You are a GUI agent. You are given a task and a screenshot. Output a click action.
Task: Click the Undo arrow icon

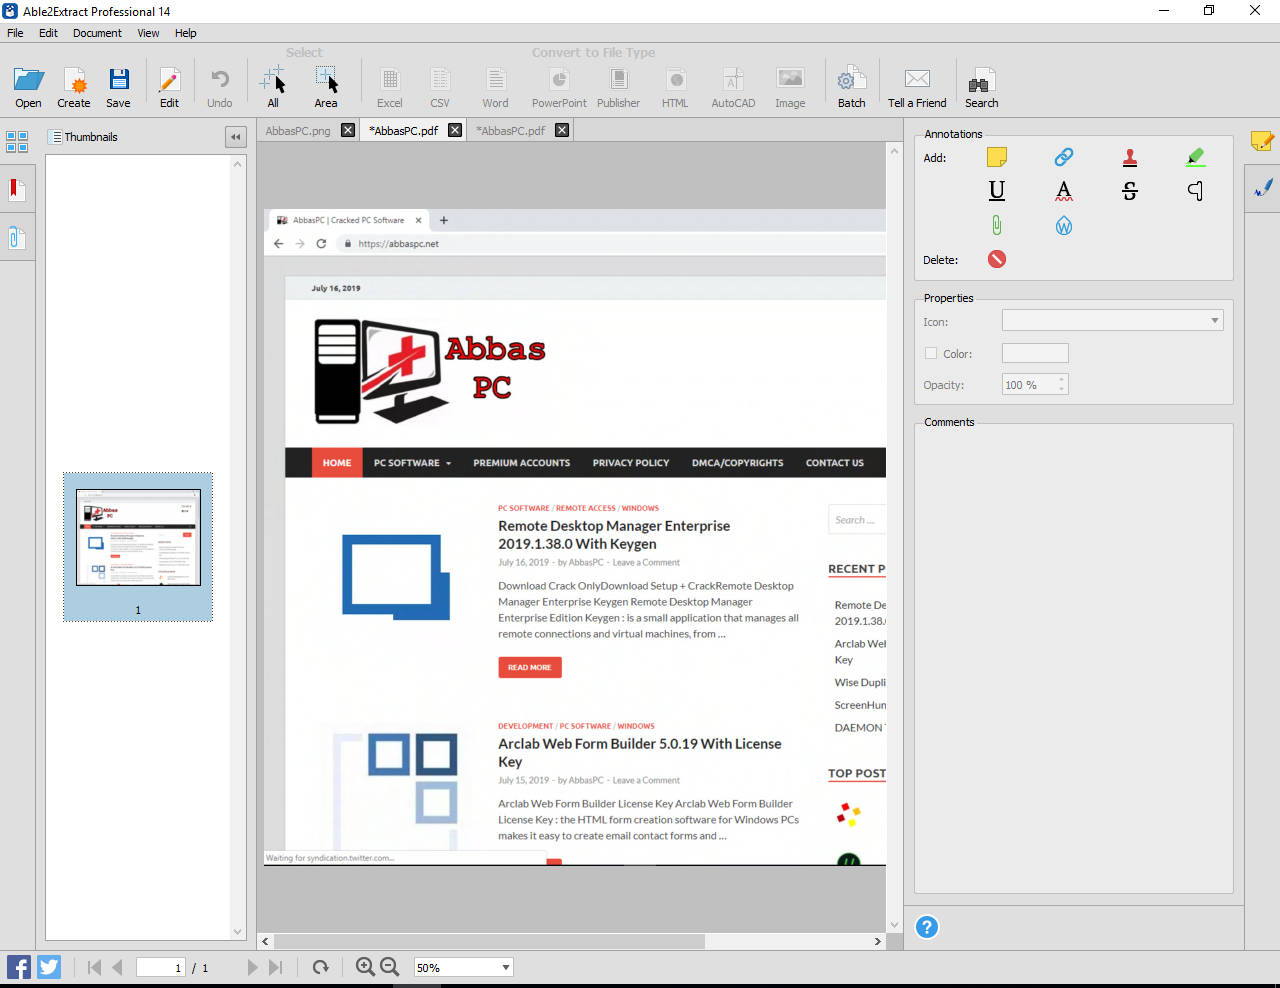pos(220,80)
